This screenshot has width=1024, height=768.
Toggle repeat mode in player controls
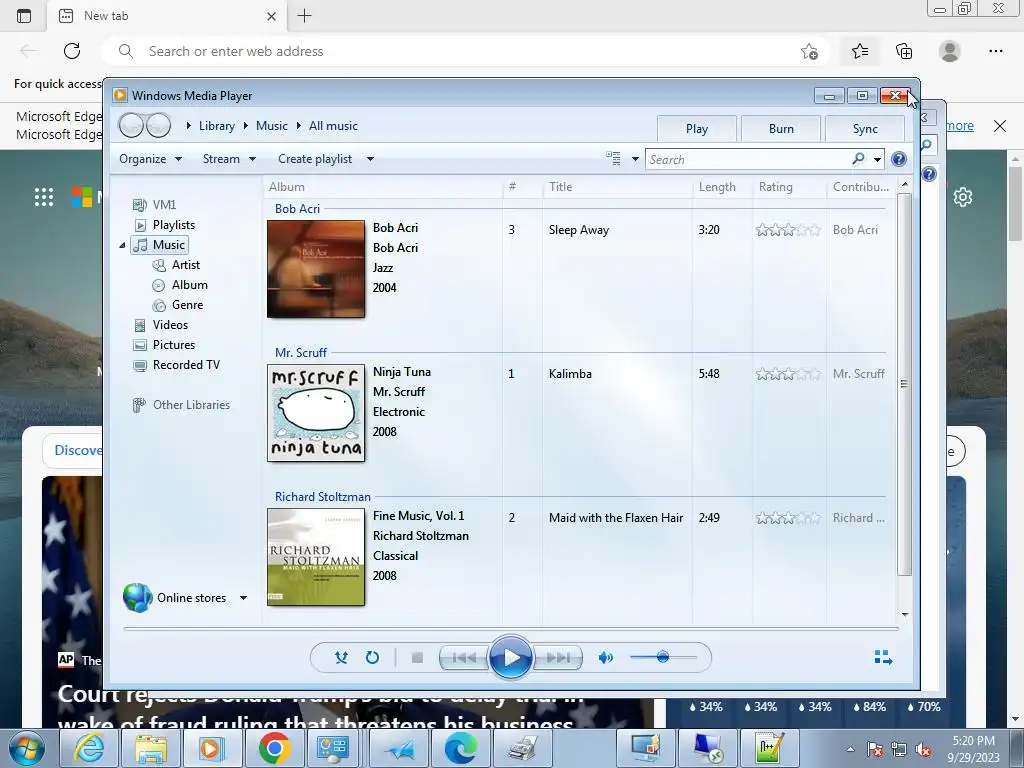click(x=372, y=658)
